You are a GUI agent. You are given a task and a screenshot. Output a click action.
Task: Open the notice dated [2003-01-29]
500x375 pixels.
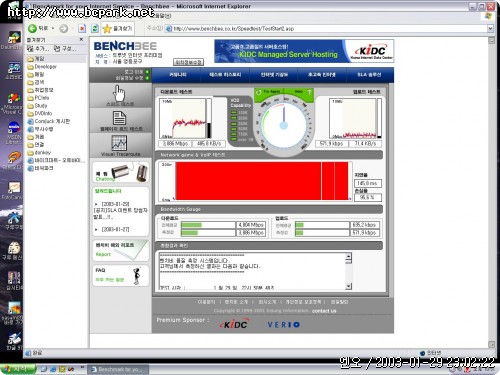[x=115, y=204]
